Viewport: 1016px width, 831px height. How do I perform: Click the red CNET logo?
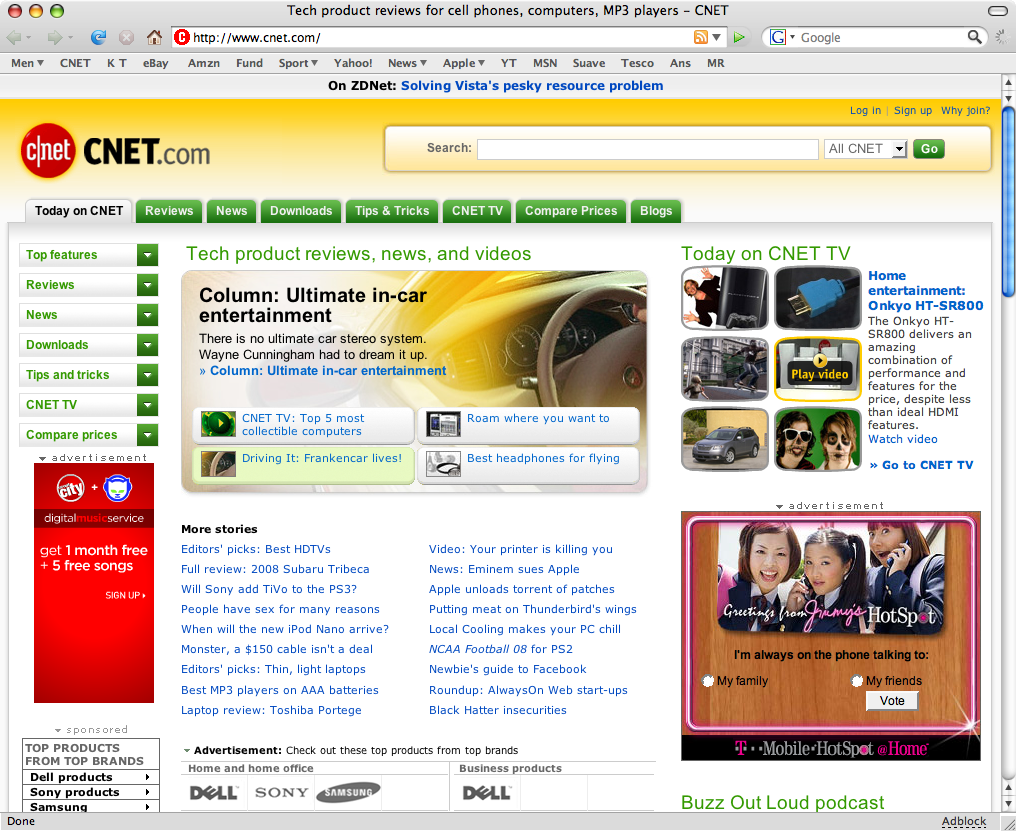pyautogui.click(x=48, y=150)
